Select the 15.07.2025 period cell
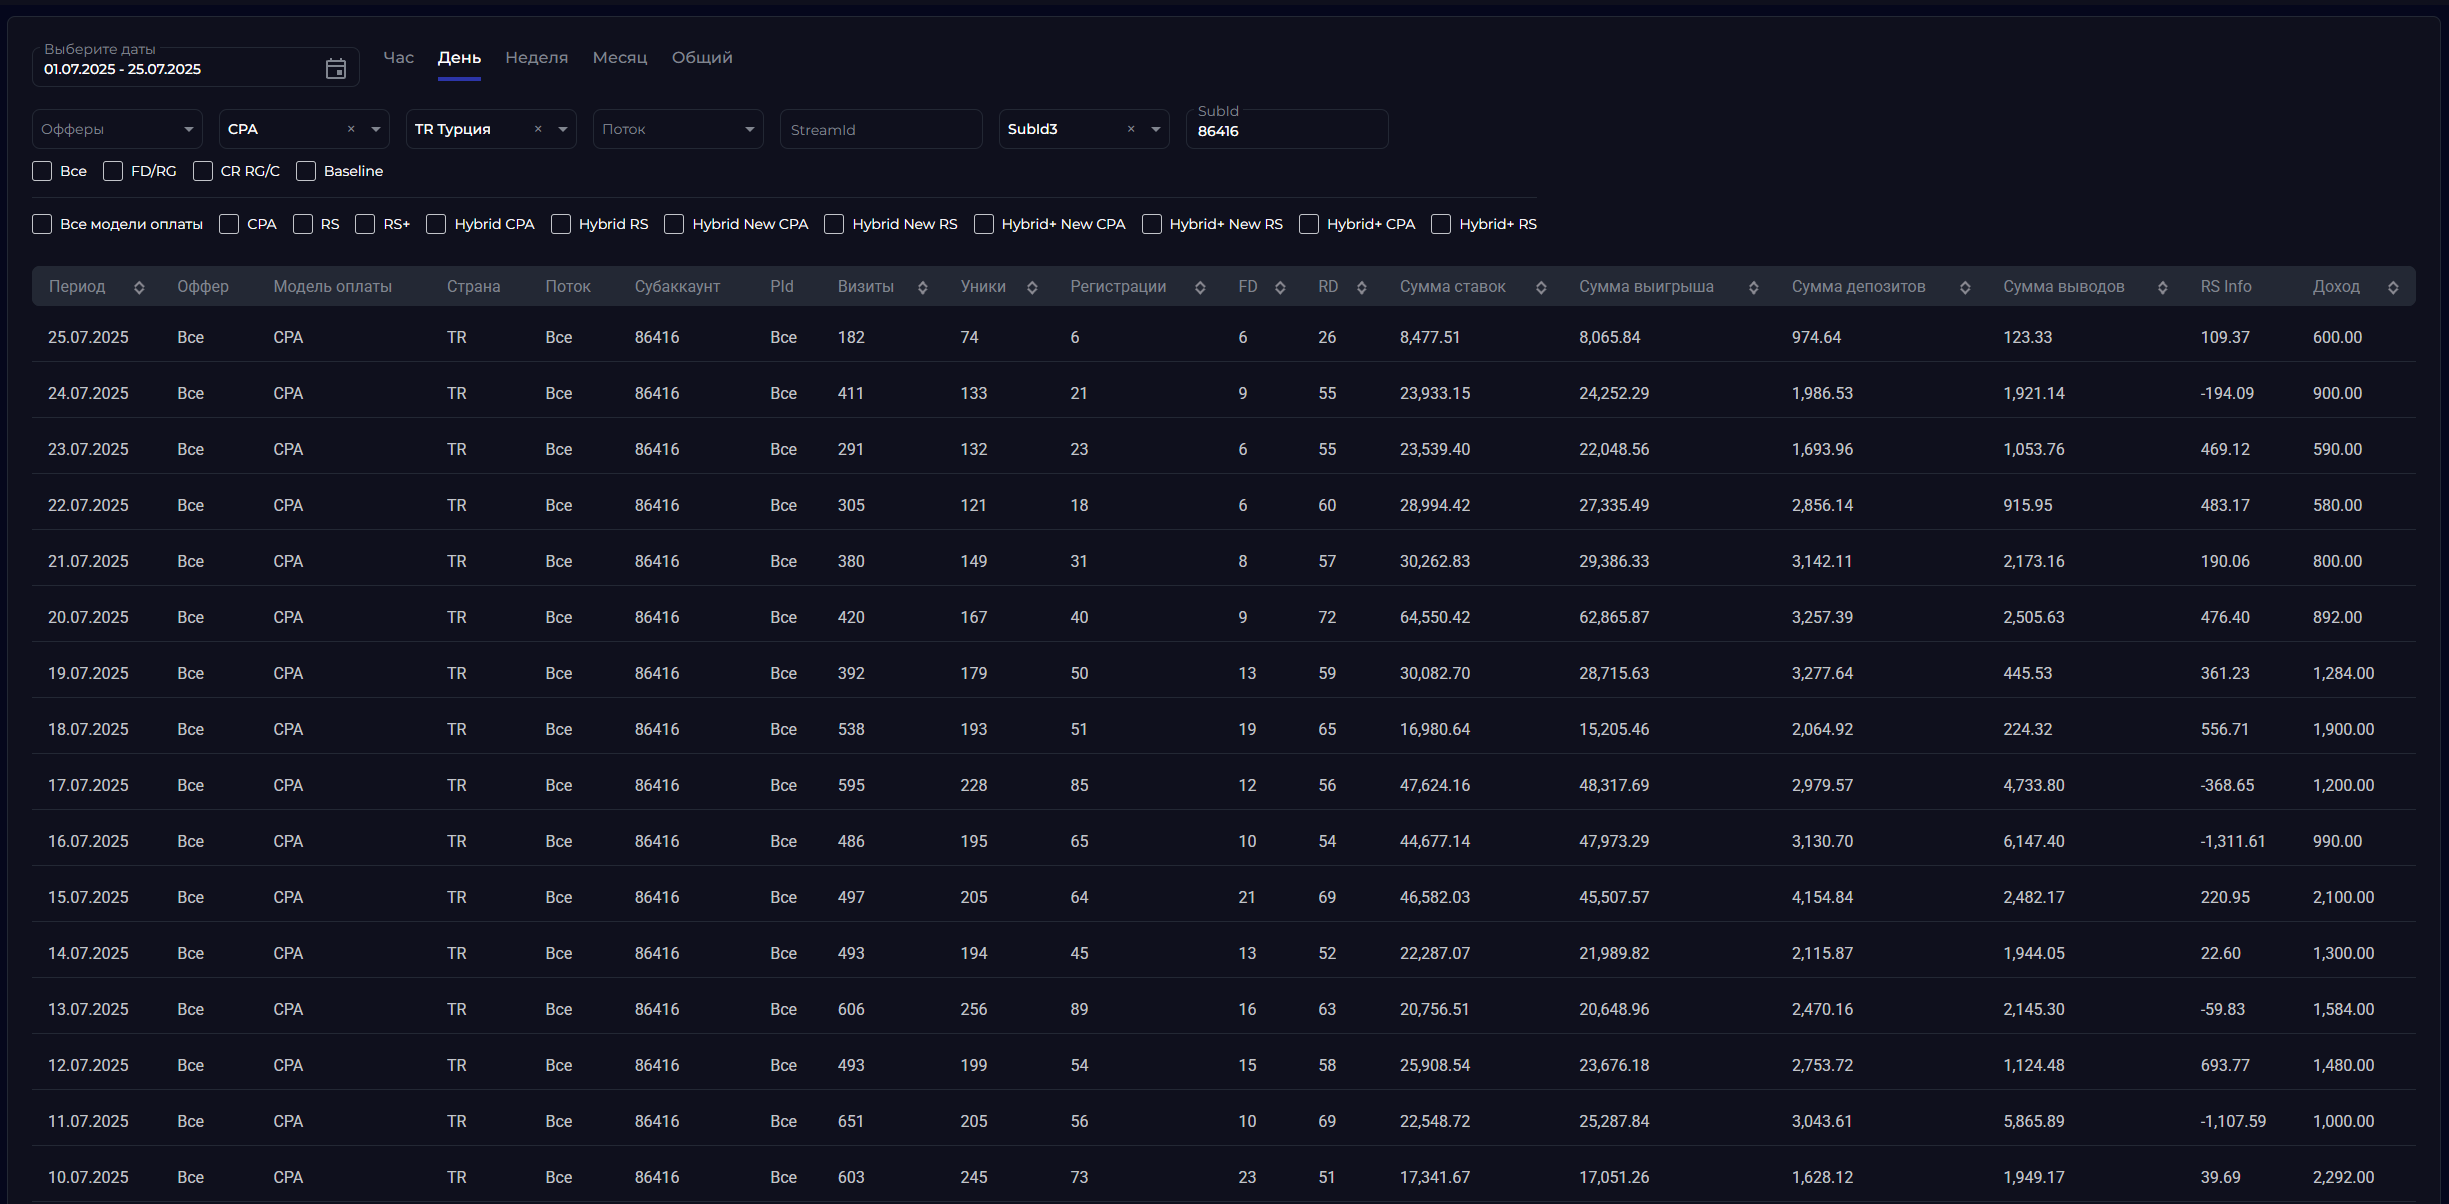 (x=88, y=898)
